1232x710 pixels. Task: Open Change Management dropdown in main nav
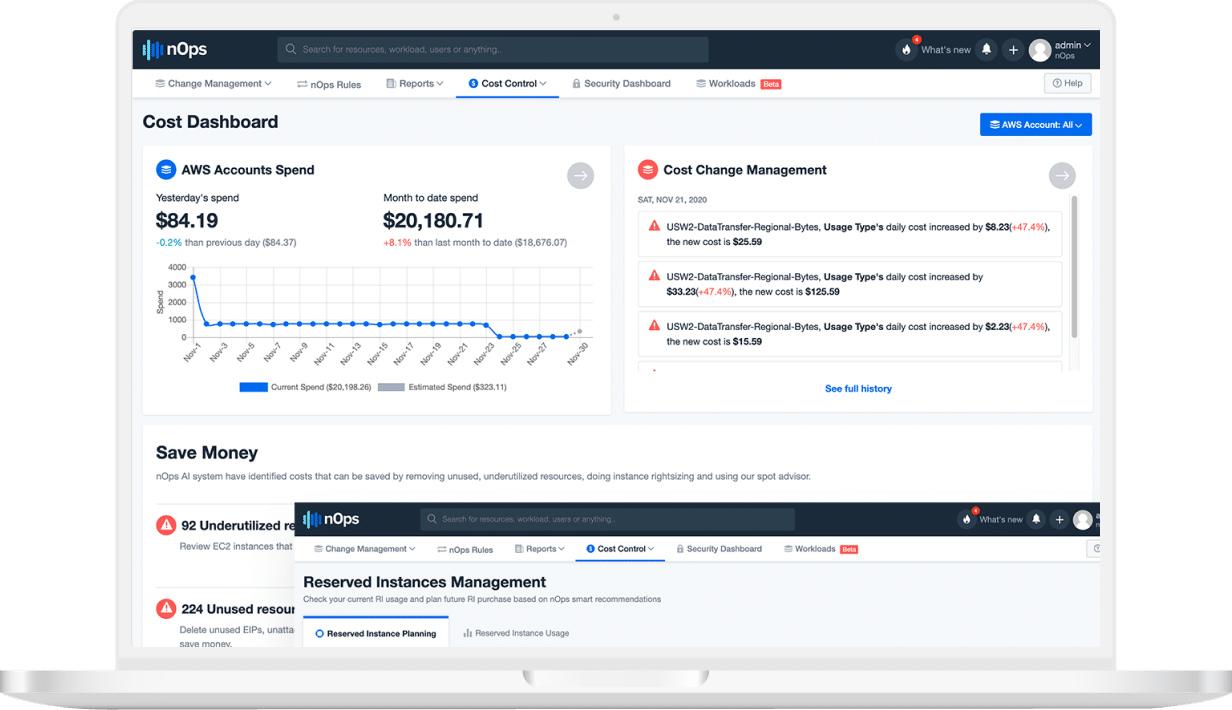coord(213,84)
